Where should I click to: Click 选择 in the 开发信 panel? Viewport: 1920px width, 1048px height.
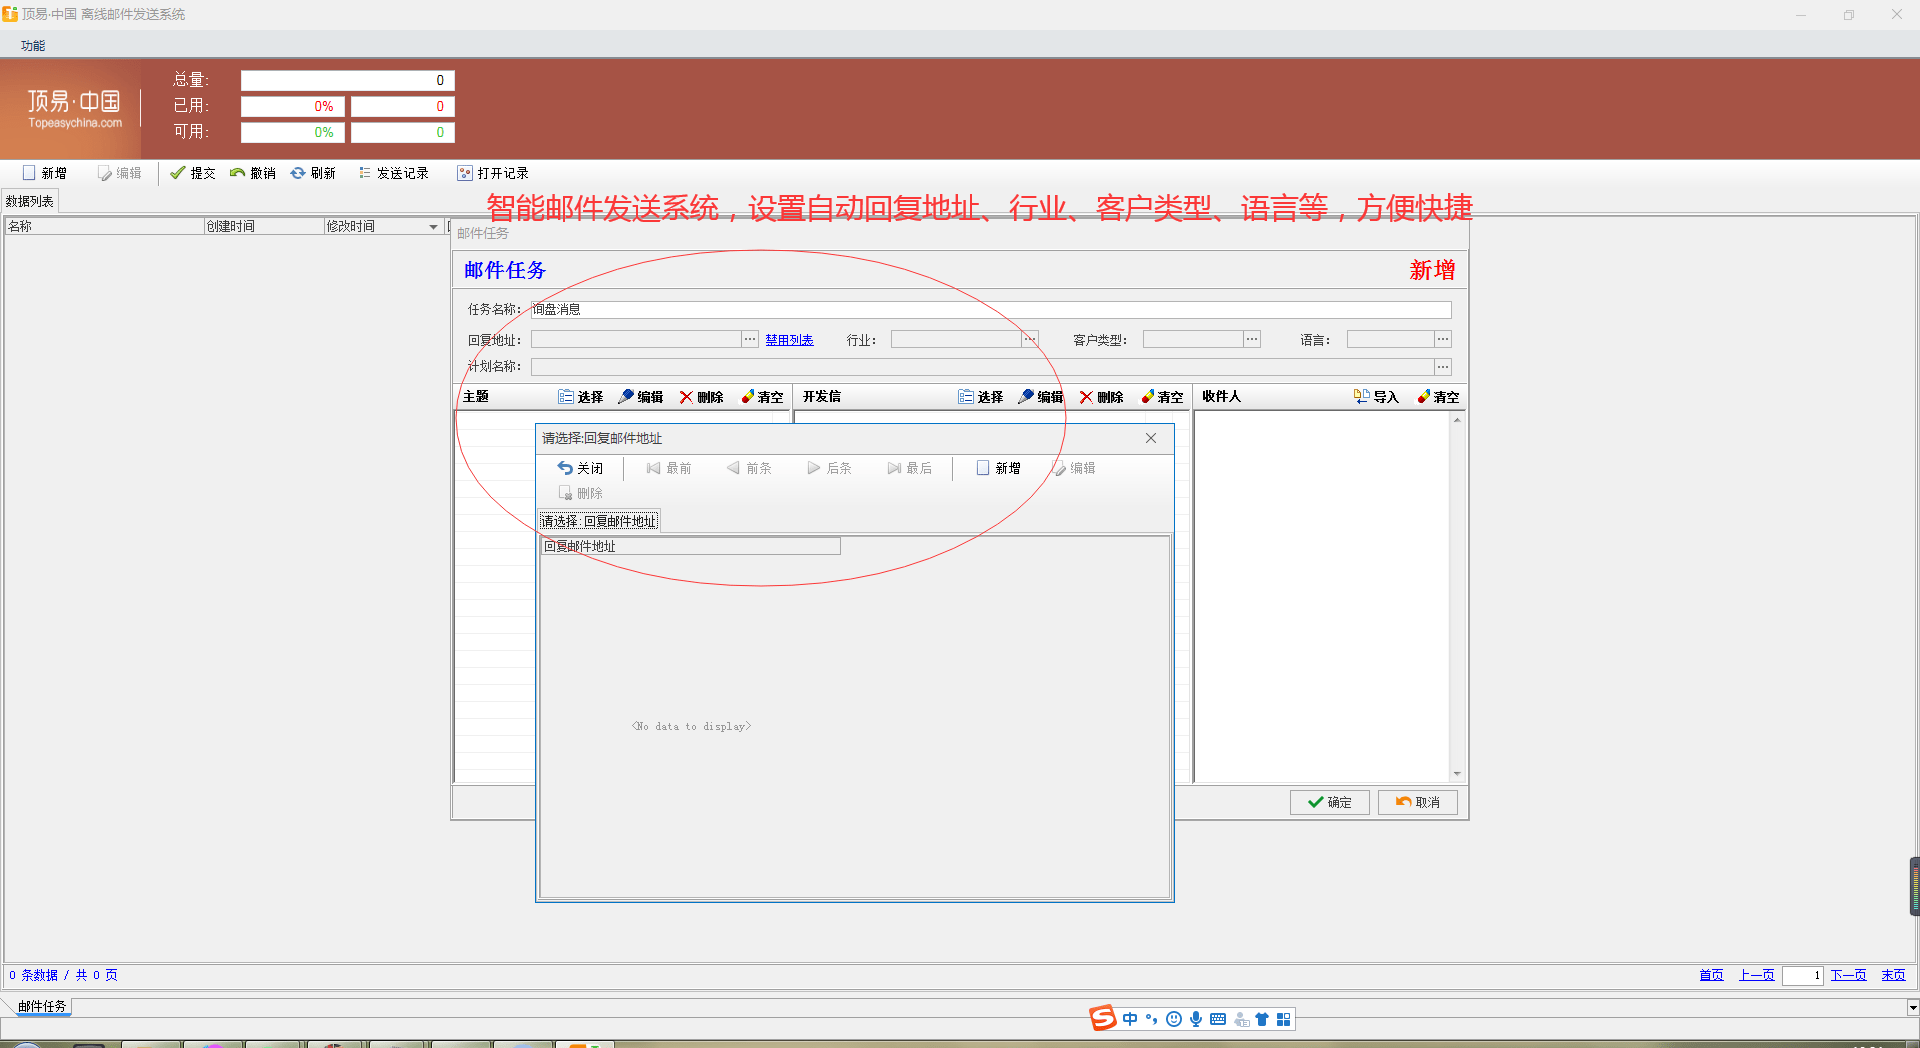pos(981,397)
